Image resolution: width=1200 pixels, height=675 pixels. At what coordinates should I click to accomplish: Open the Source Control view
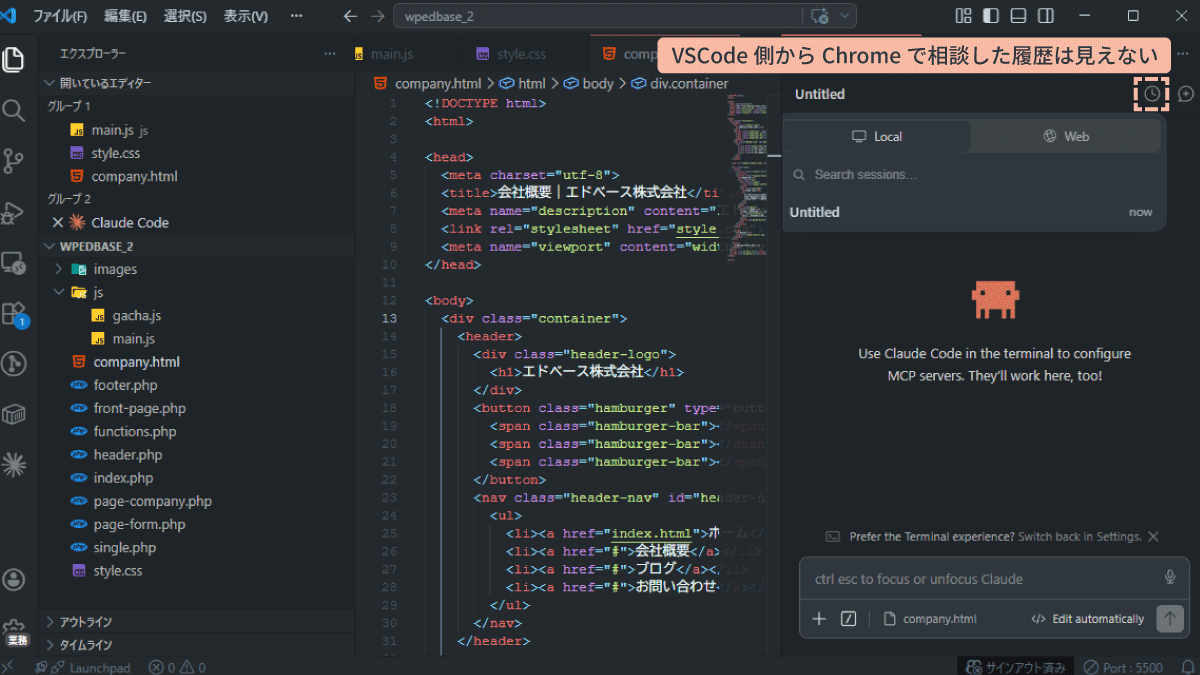[x=14, y=161]
